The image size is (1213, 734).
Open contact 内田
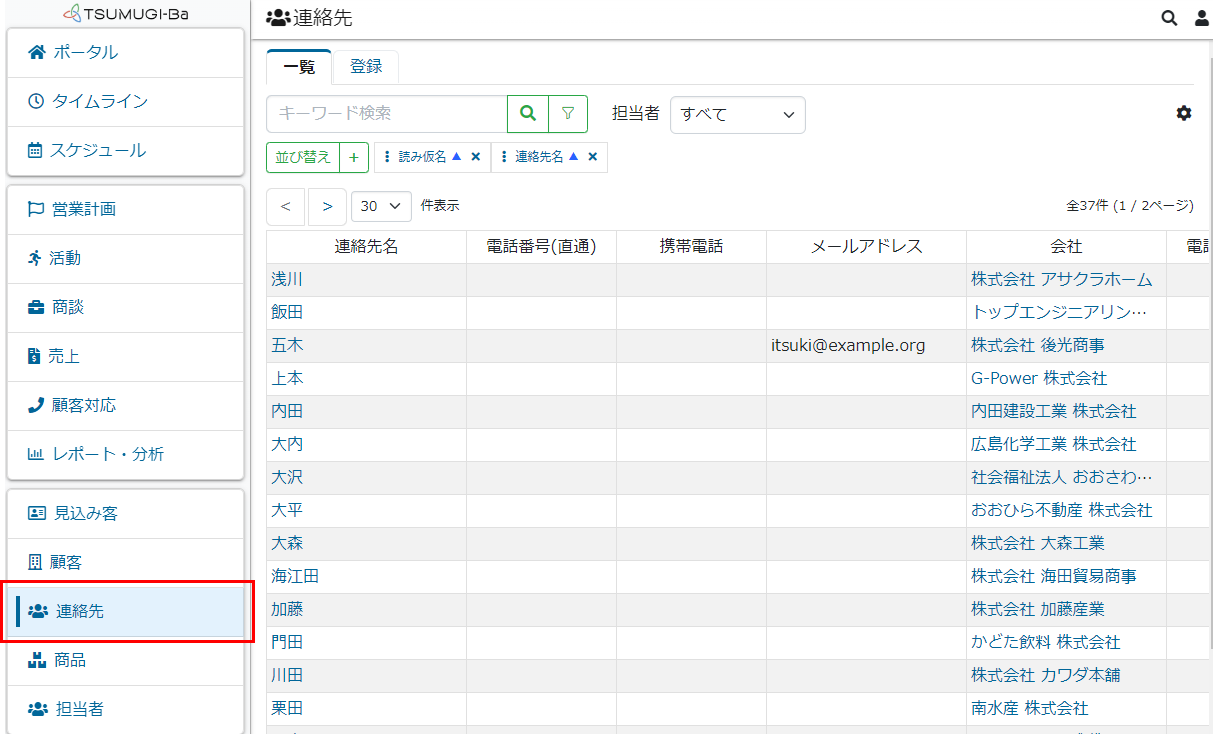coord(287,412)
